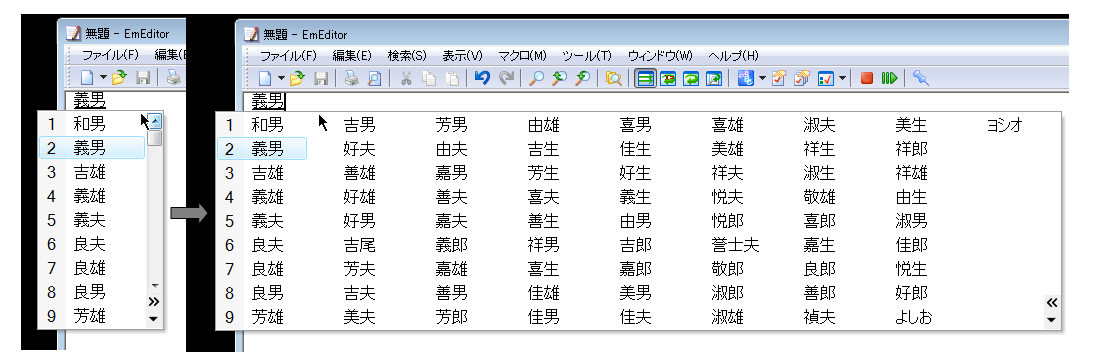The height and width of the screenshot is (364, 1096).
Task: Click Properties for All Configurations icon
Action: 802,78
